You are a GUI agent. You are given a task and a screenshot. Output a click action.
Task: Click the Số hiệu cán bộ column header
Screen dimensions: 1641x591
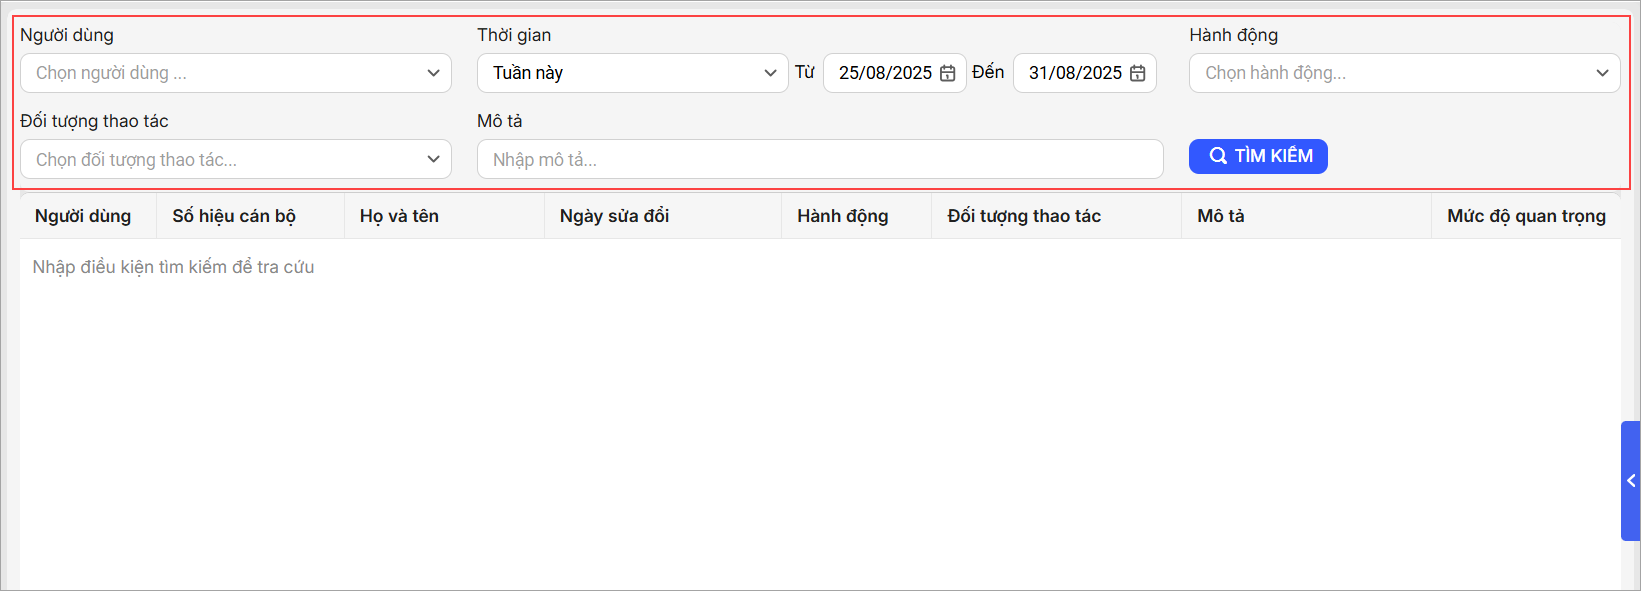tap(234, 216)
